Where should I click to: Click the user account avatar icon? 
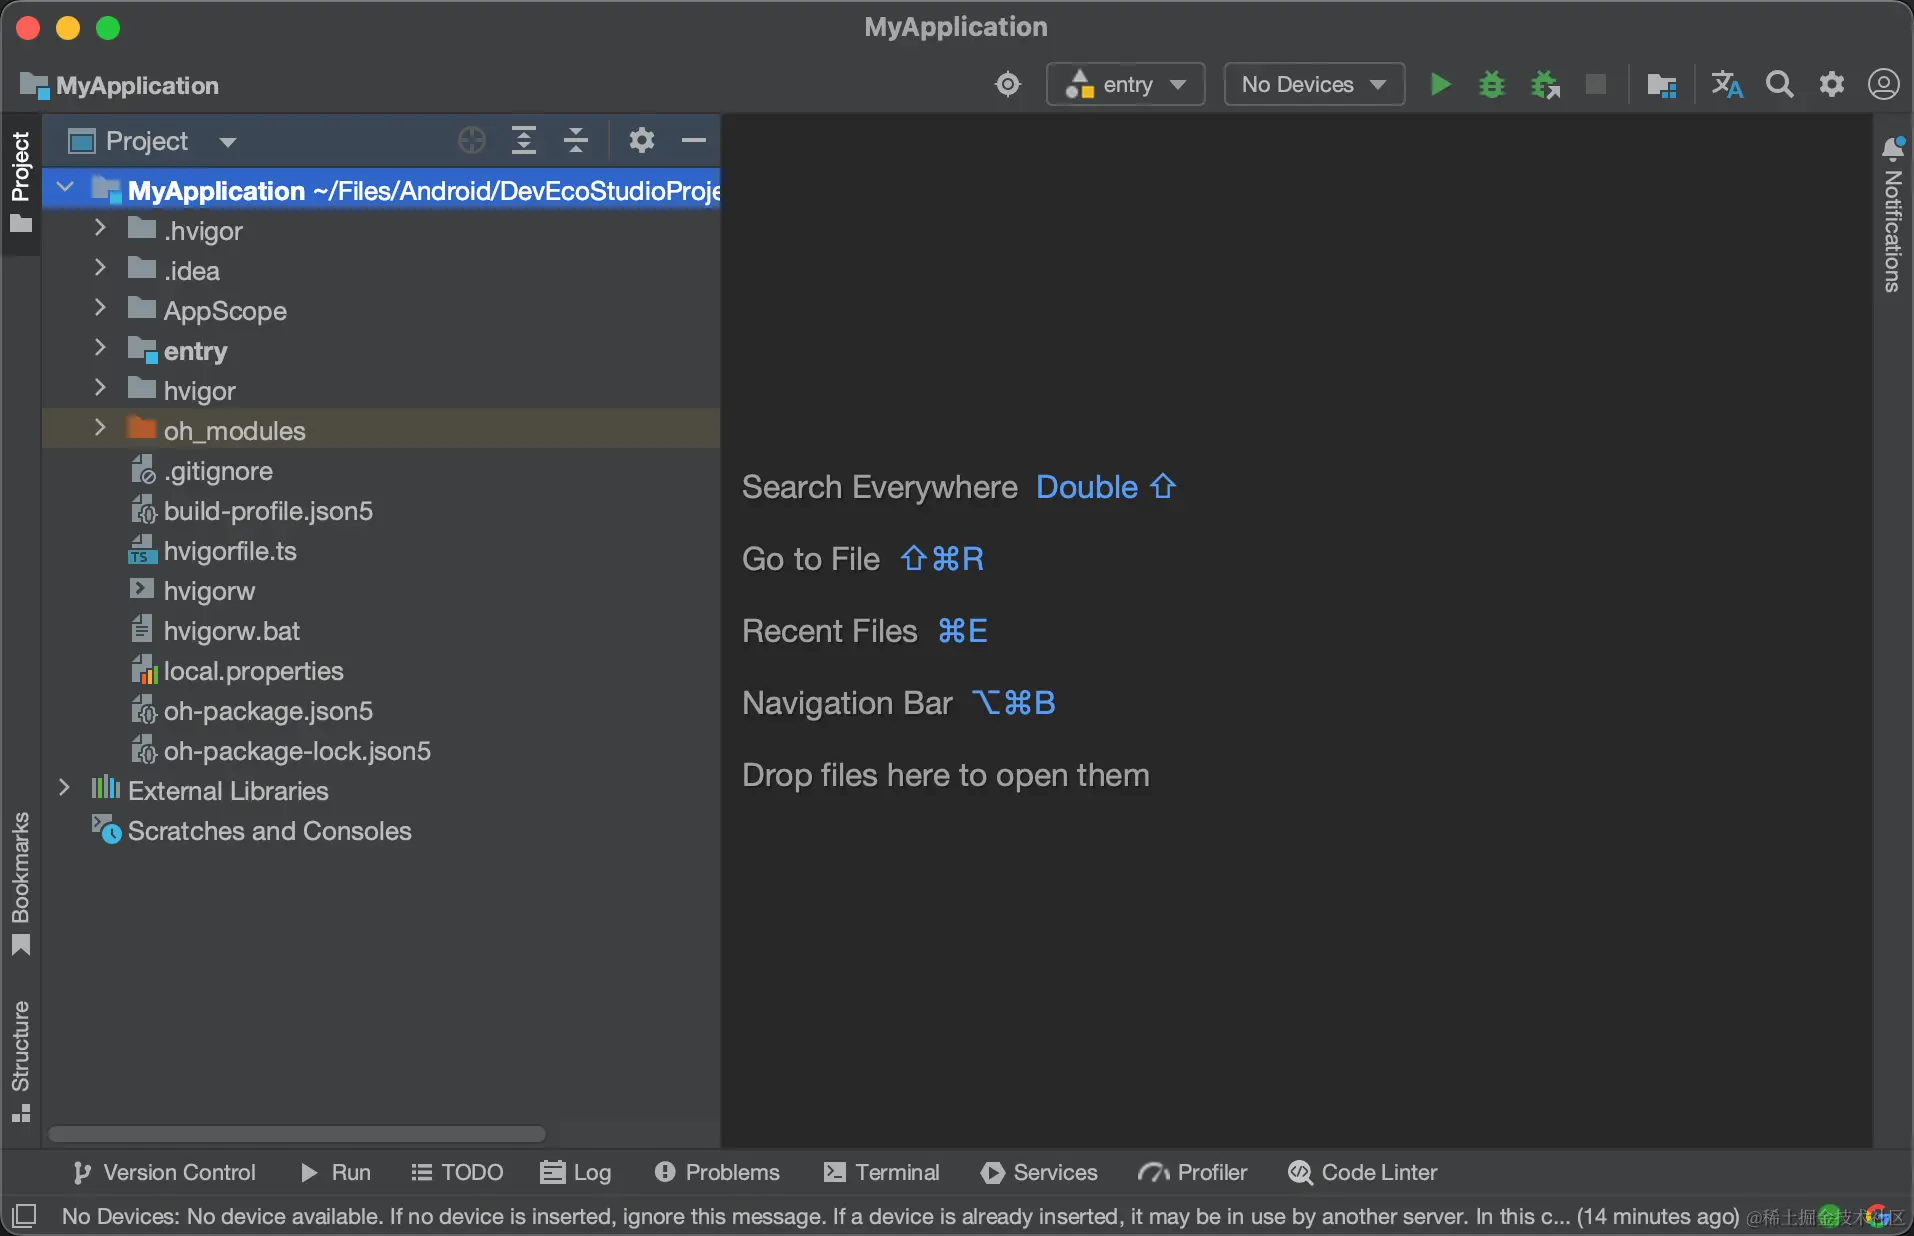point(1884,85)
